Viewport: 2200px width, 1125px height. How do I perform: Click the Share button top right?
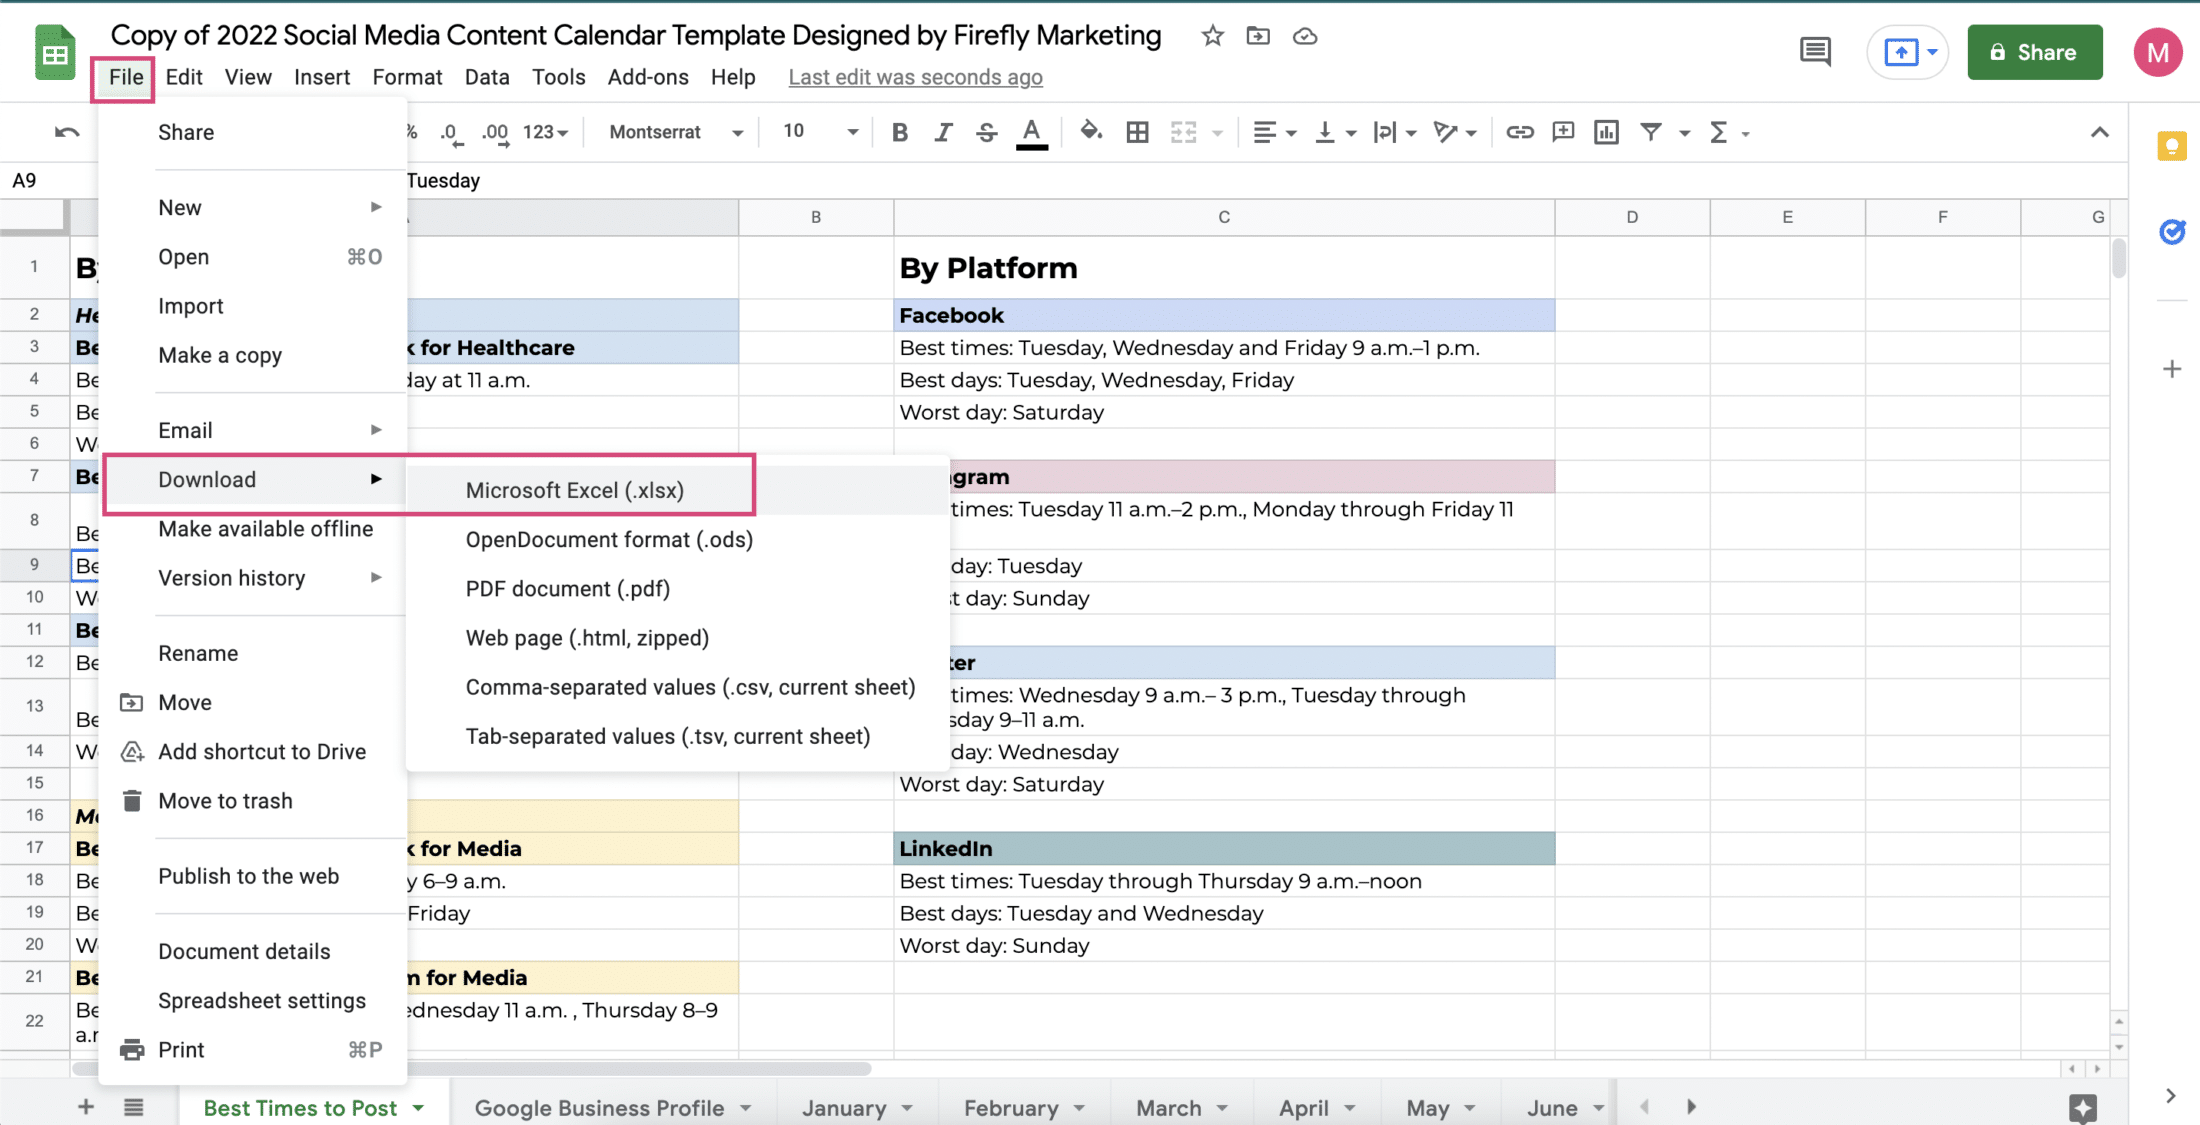click(x=2032, y=52)
